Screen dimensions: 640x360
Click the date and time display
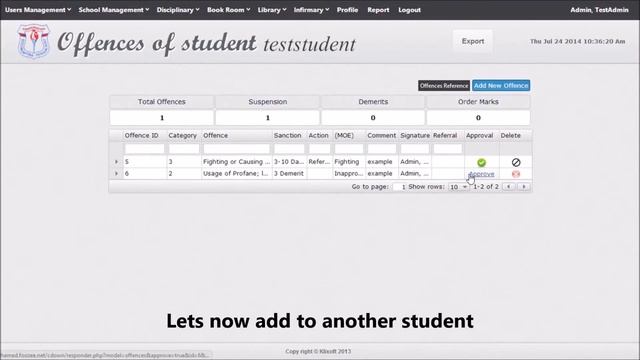point(578,41)
